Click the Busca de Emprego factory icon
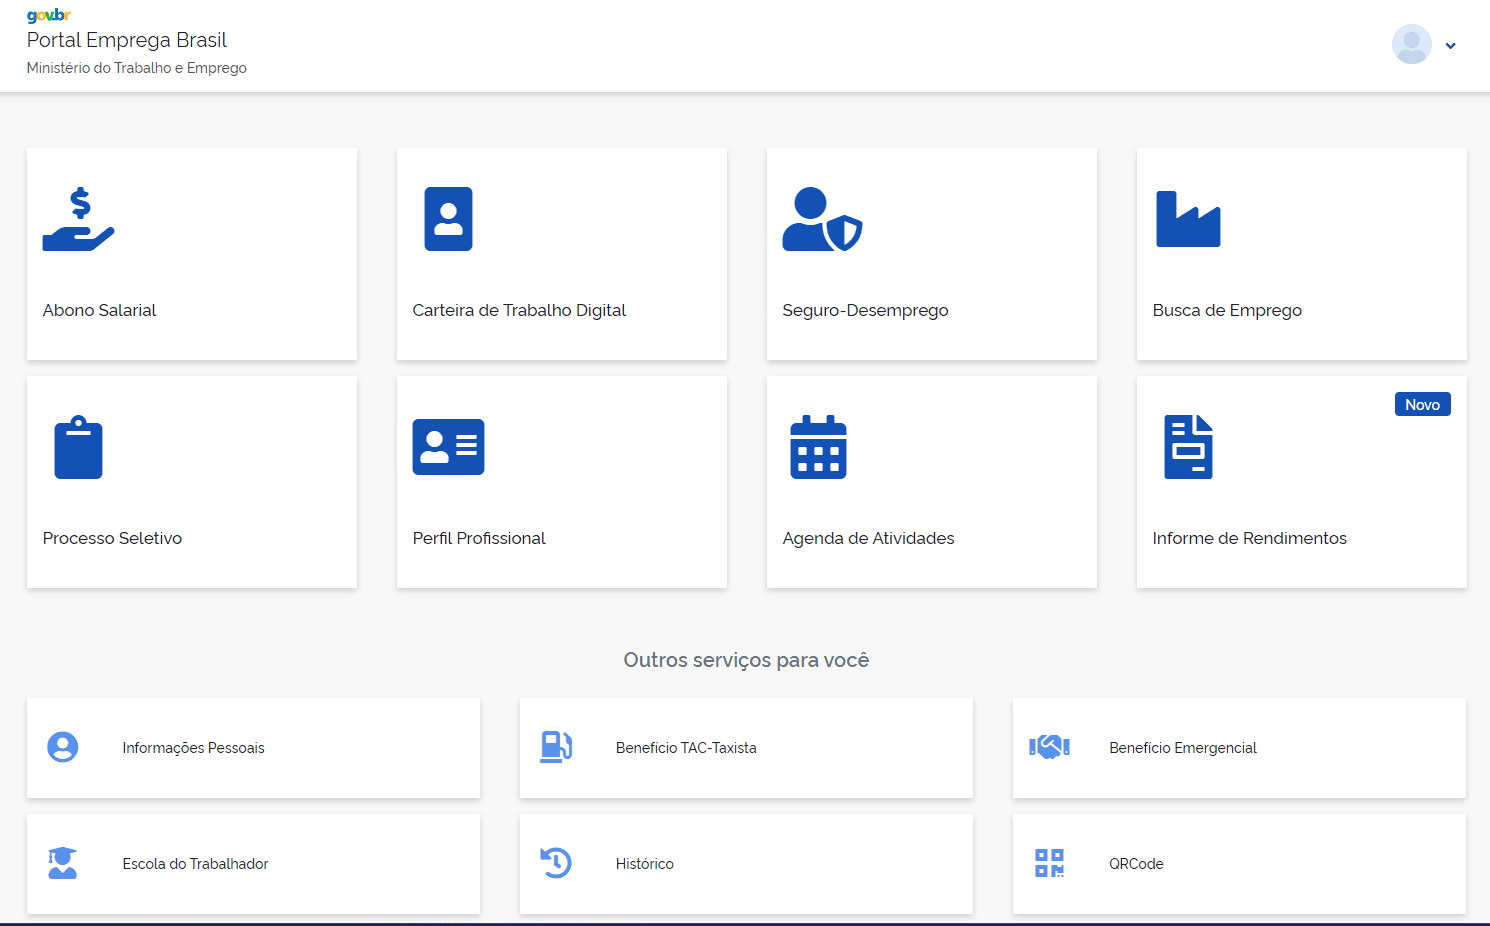 click(x=1188, y=219)
